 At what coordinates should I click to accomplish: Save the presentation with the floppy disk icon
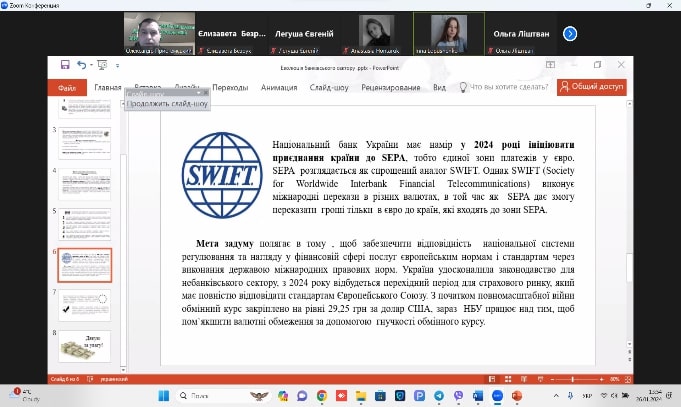pyautogui.click(x=65, y=65)
